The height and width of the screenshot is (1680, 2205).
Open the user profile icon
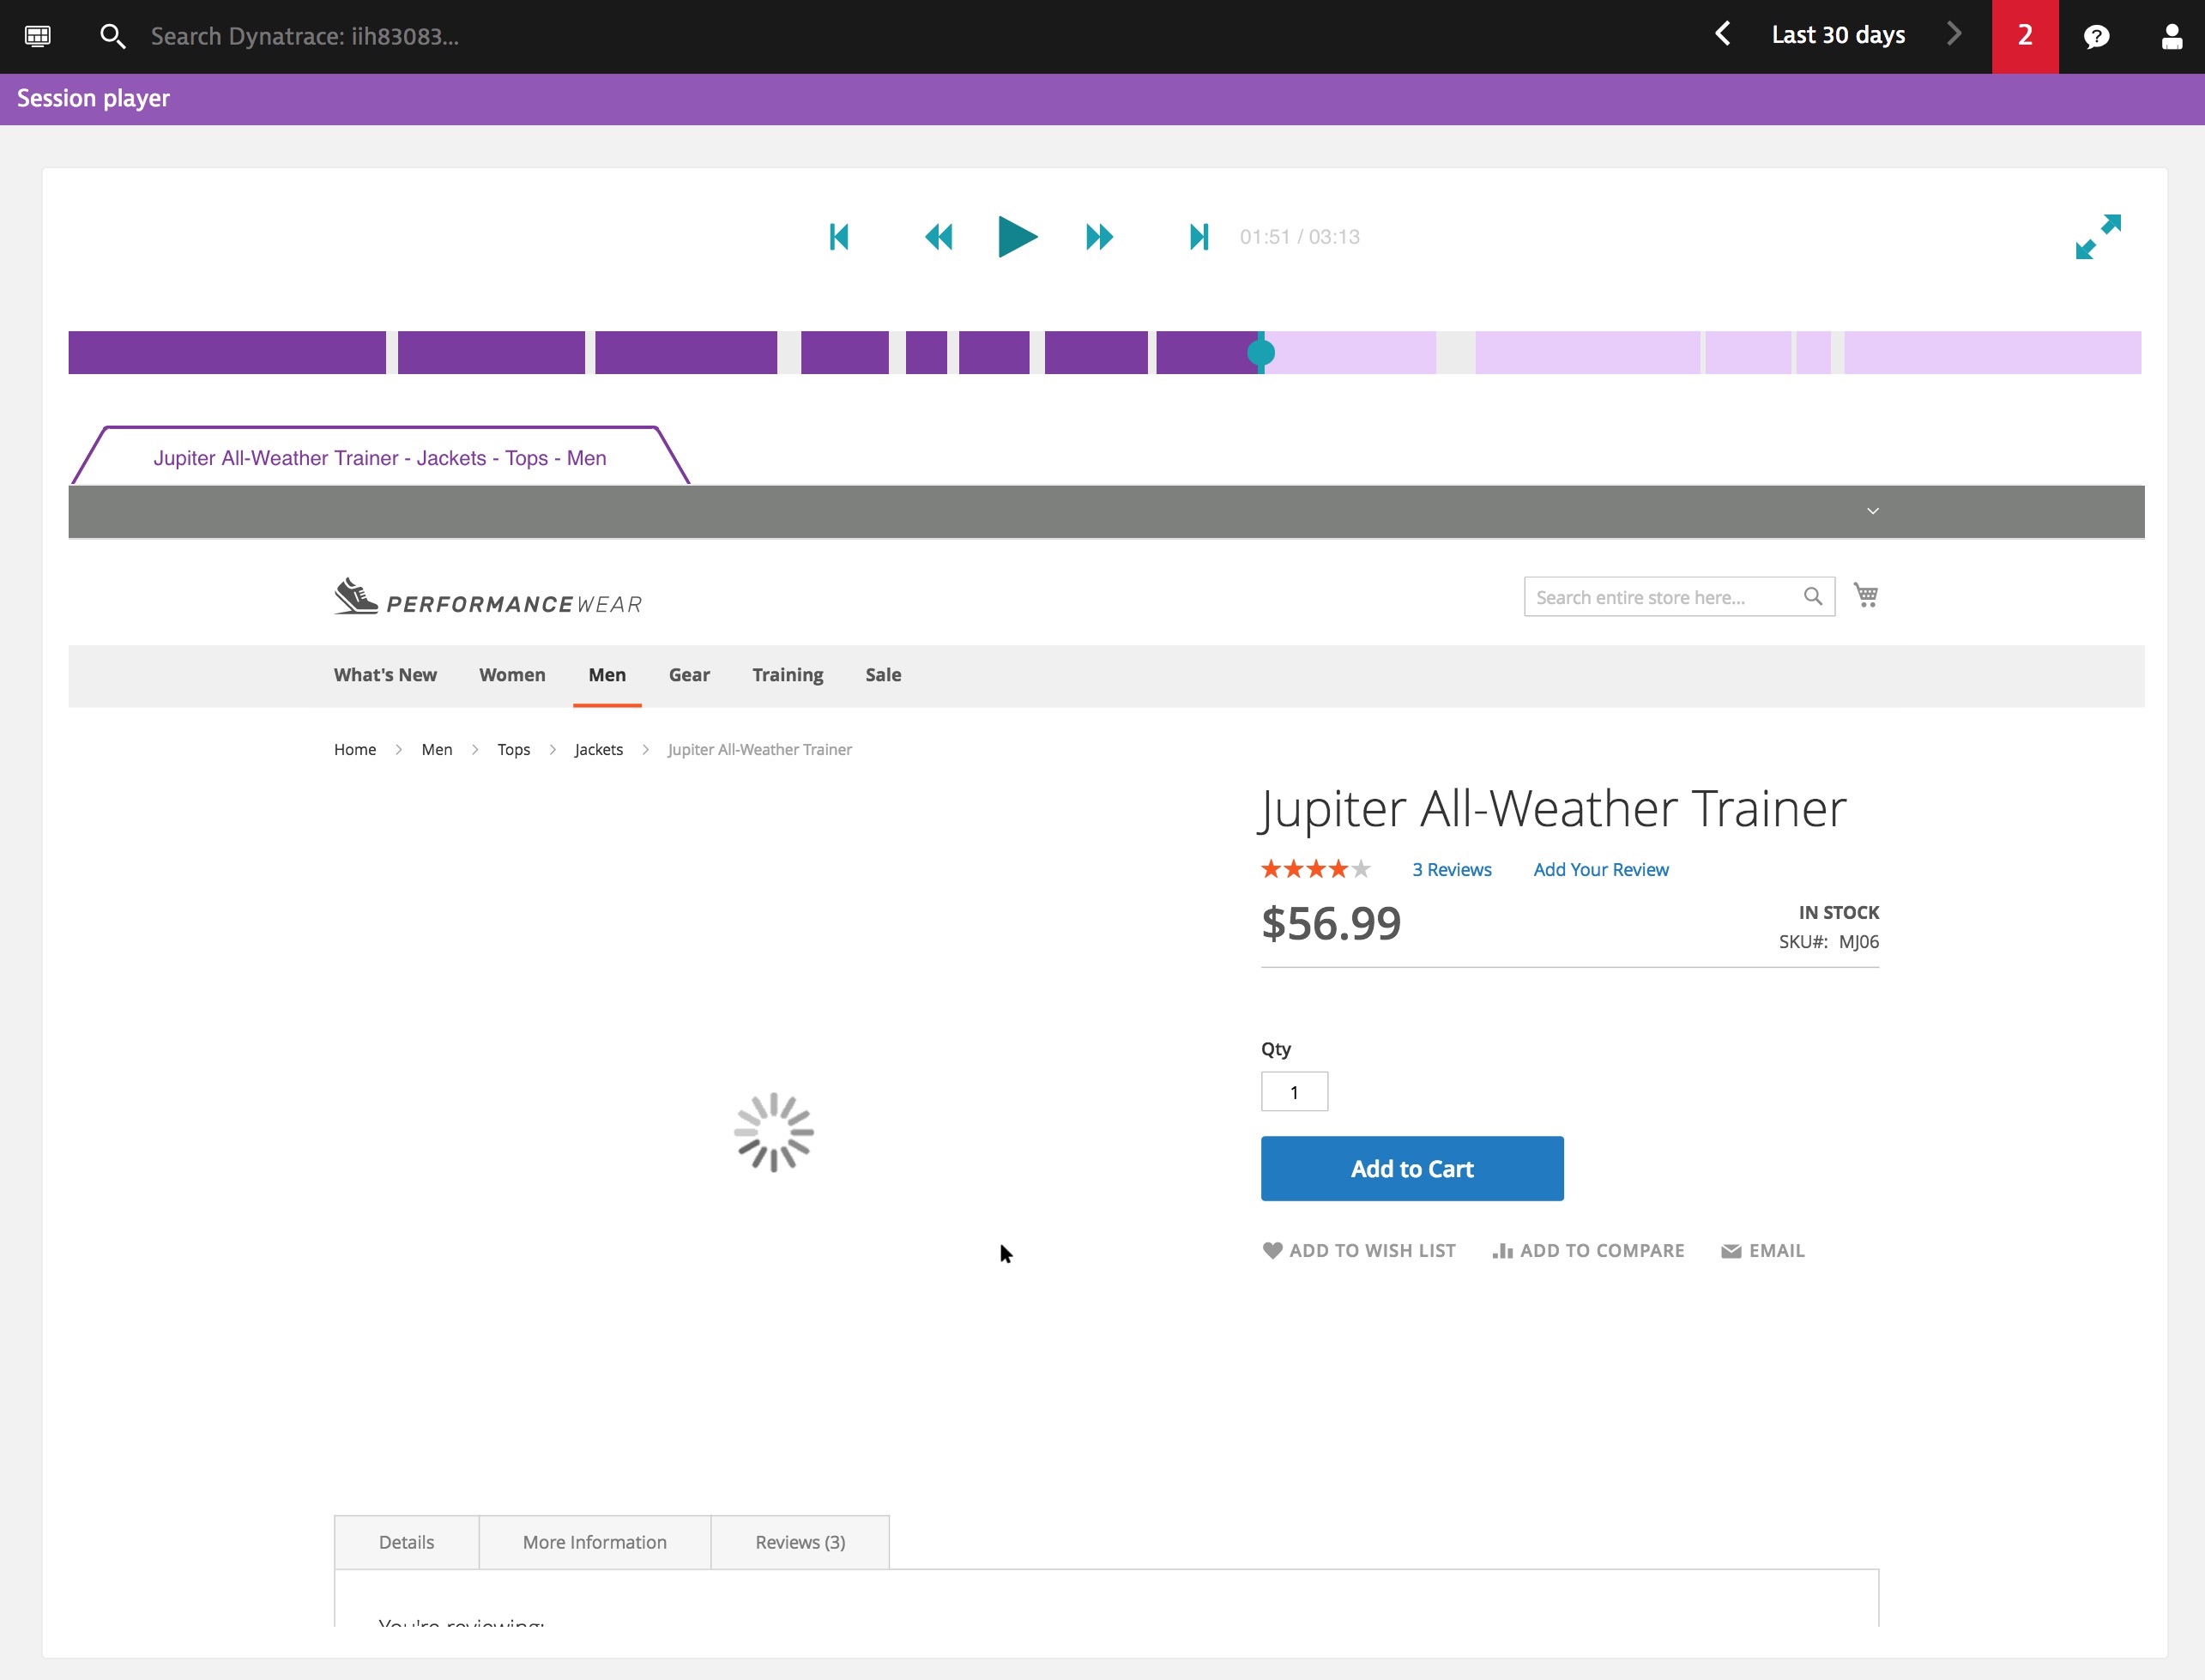(2171, 37)
